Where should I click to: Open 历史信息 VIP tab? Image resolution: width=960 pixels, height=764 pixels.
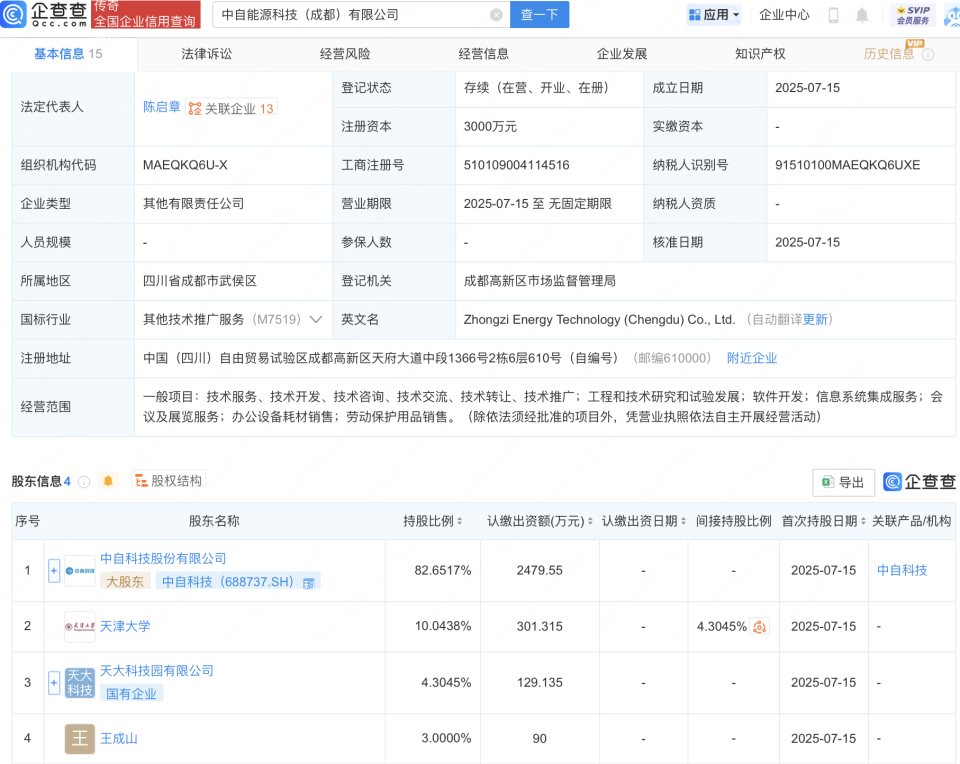pyautogui.click(x=888, y=54)
